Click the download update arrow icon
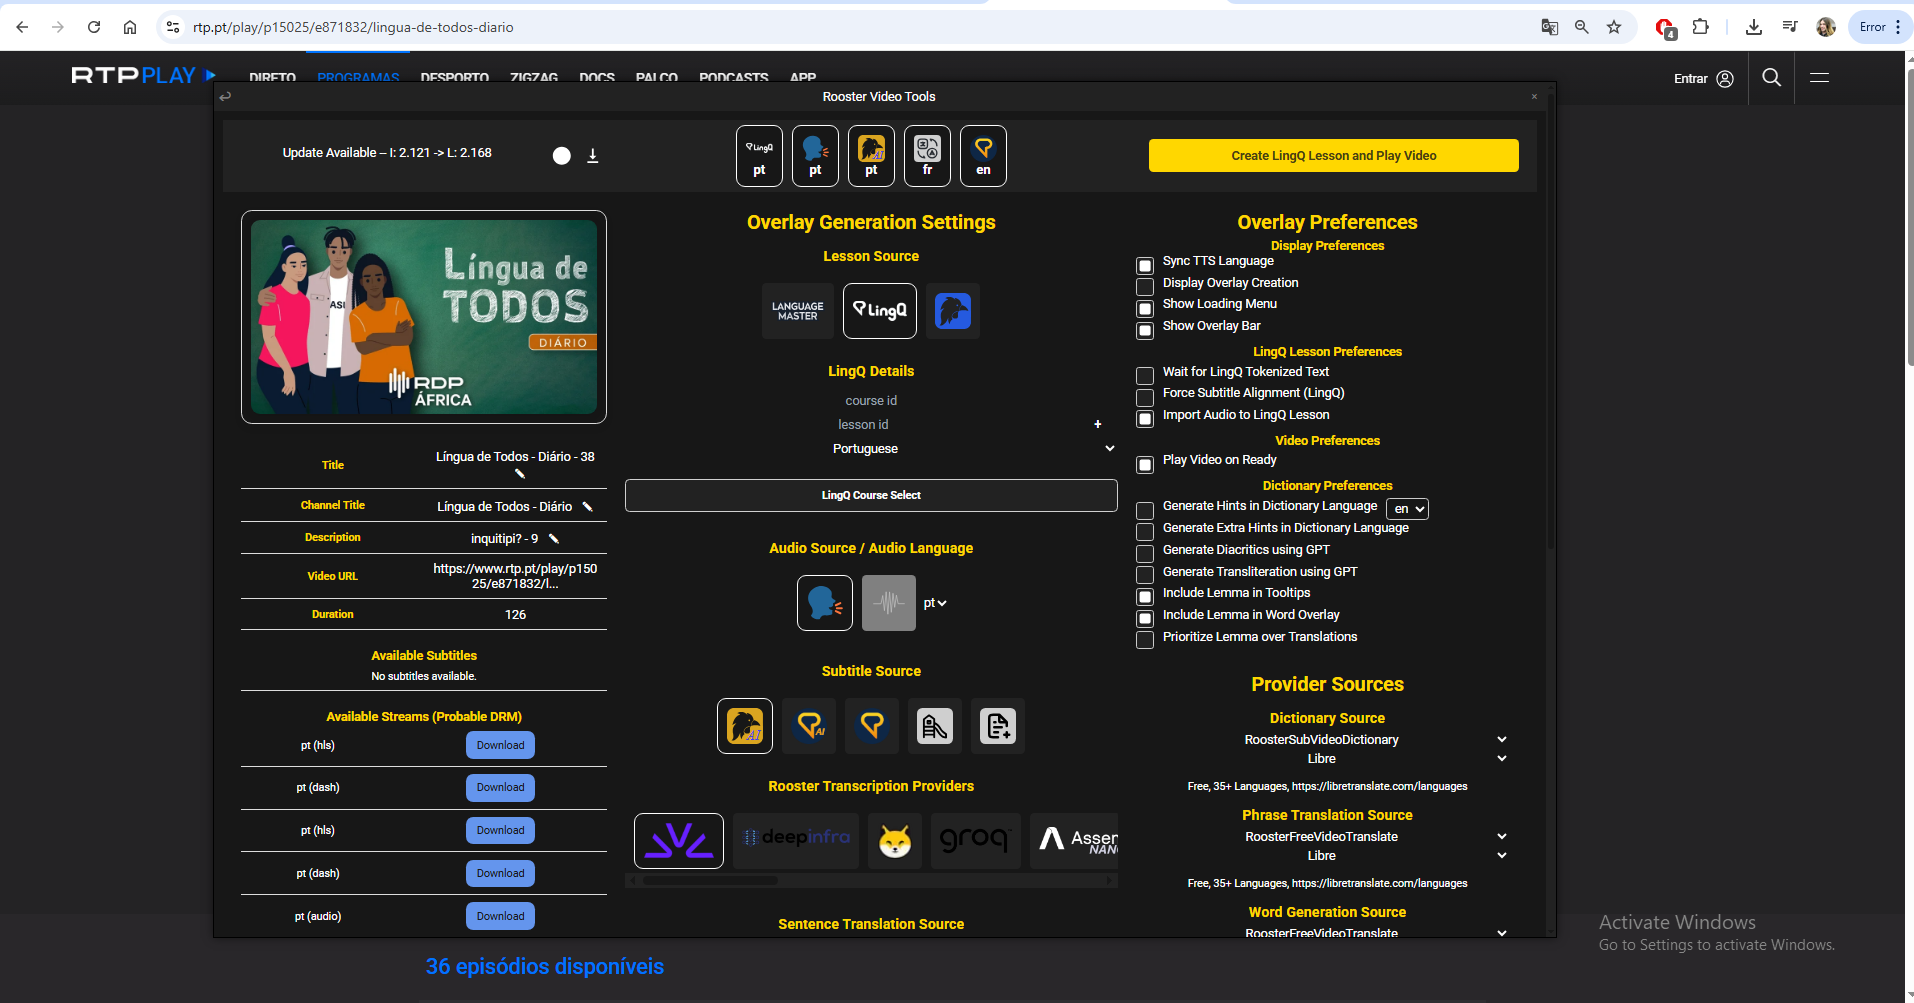Viewport: 1914px width, 1003px height. click(x=592, y=156)
